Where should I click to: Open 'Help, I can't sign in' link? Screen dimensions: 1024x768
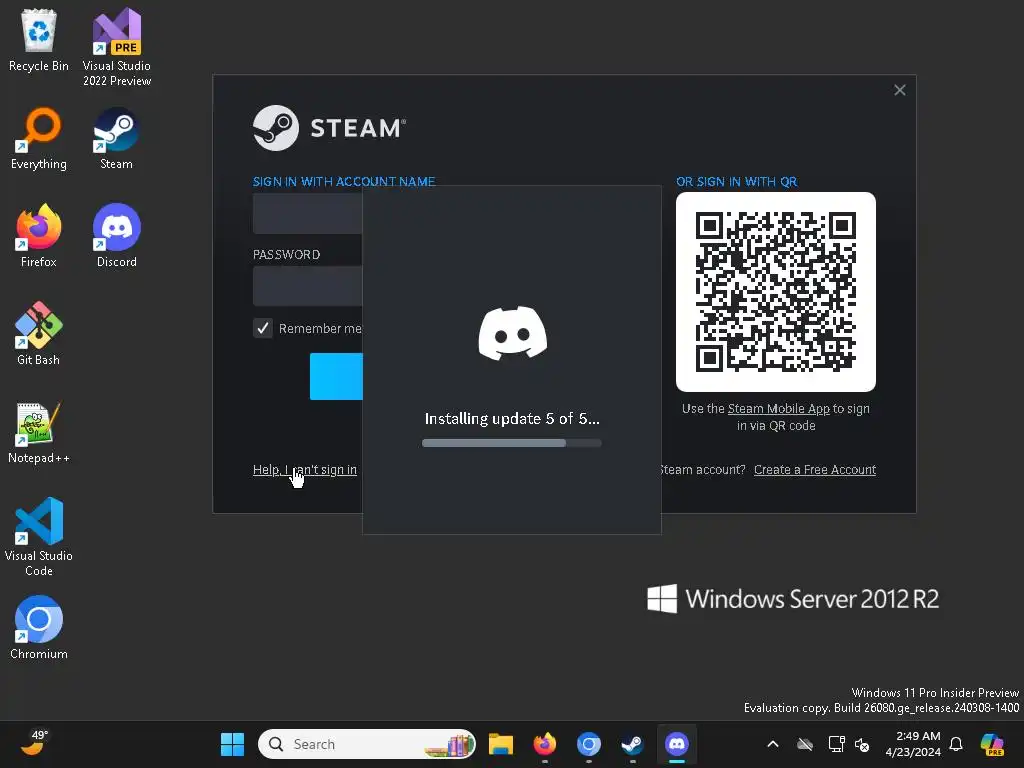(304, 470)
